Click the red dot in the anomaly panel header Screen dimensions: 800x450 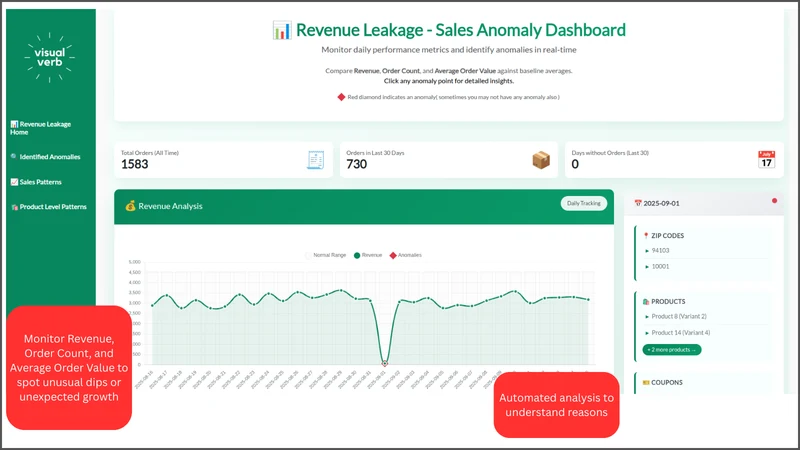[x=774, y=201]
